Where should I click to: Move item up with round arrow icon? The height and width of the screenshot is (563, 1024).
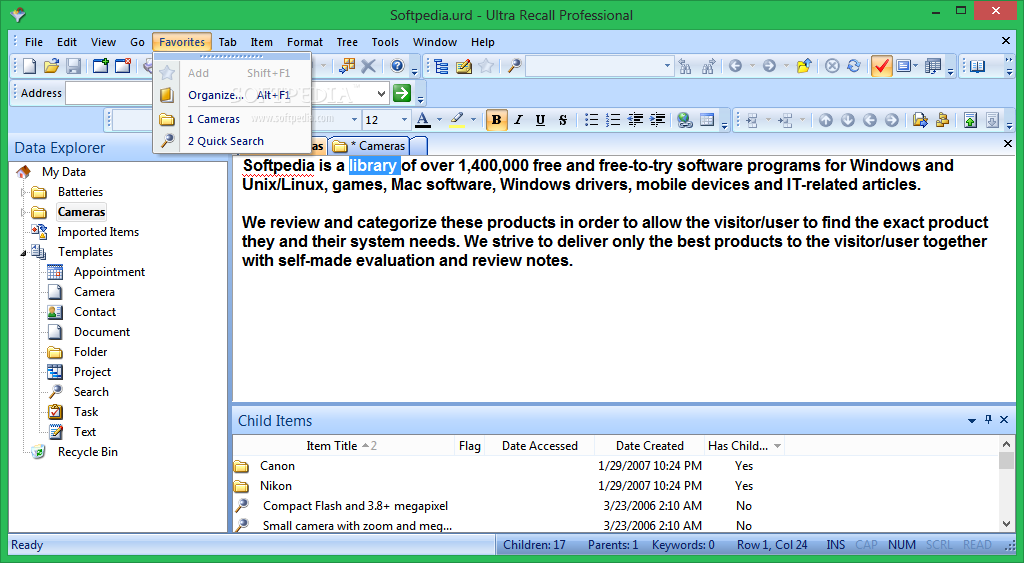(826, 120)
